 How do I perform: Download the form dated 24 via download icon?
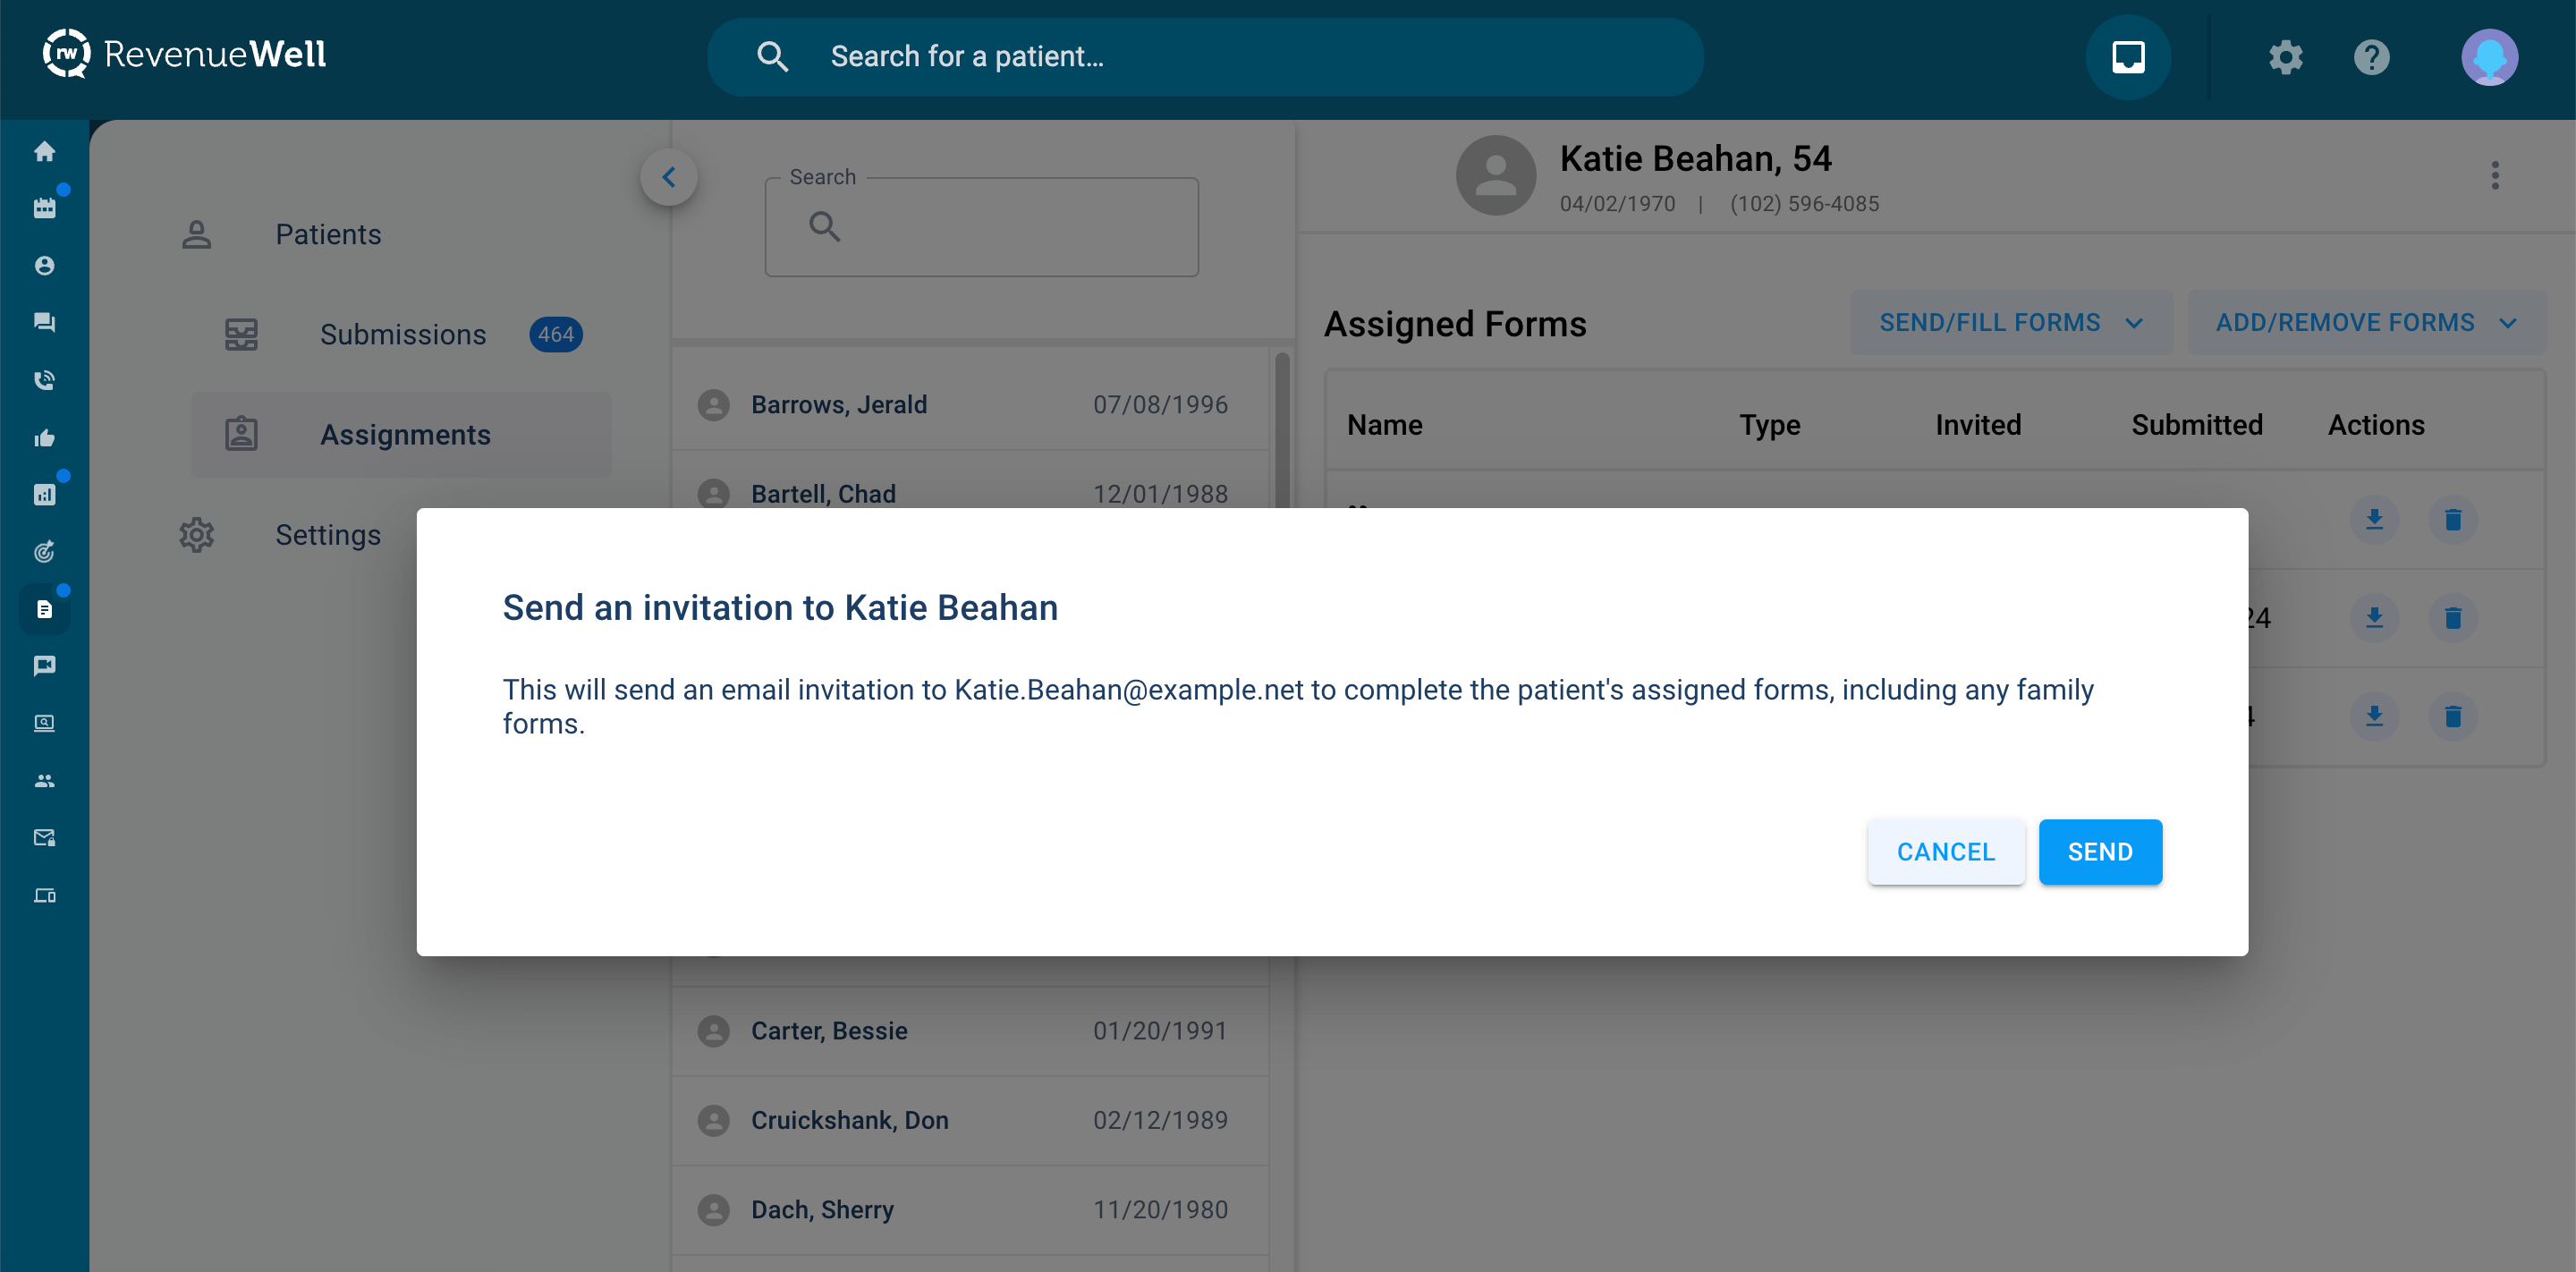[2375, 617]
